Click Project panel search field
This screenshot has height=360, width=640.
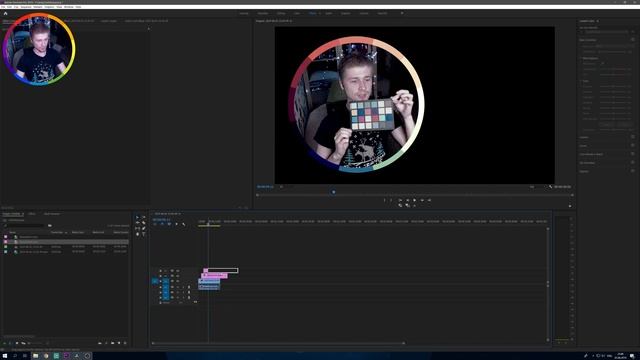pyautogui.click(x=25, y=226)
